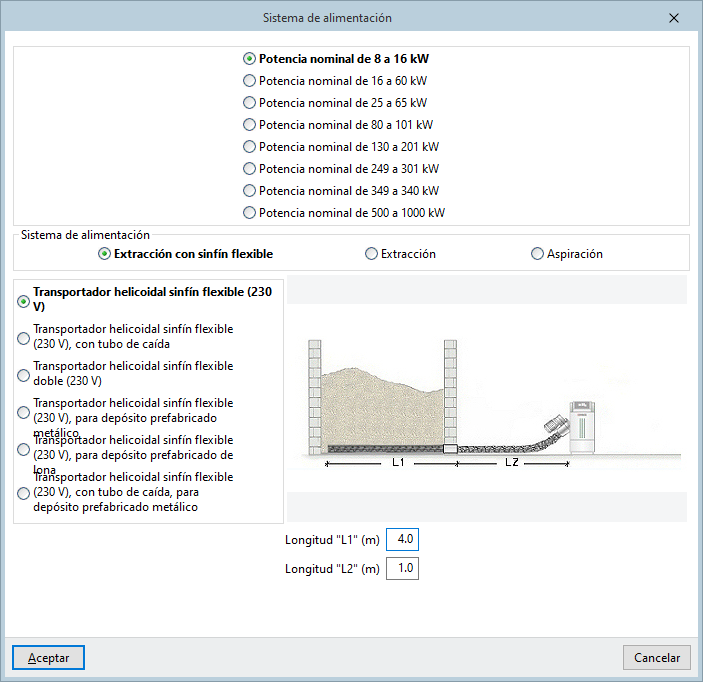703x682 pixels.
Task: Confirm with the Aceptar button
Action: 48,658
